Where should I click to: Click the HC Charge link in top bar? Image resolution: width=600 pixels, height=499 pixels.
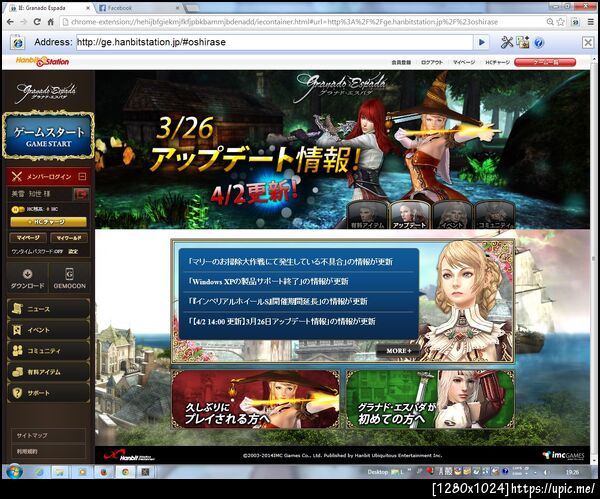pos(497,62)
